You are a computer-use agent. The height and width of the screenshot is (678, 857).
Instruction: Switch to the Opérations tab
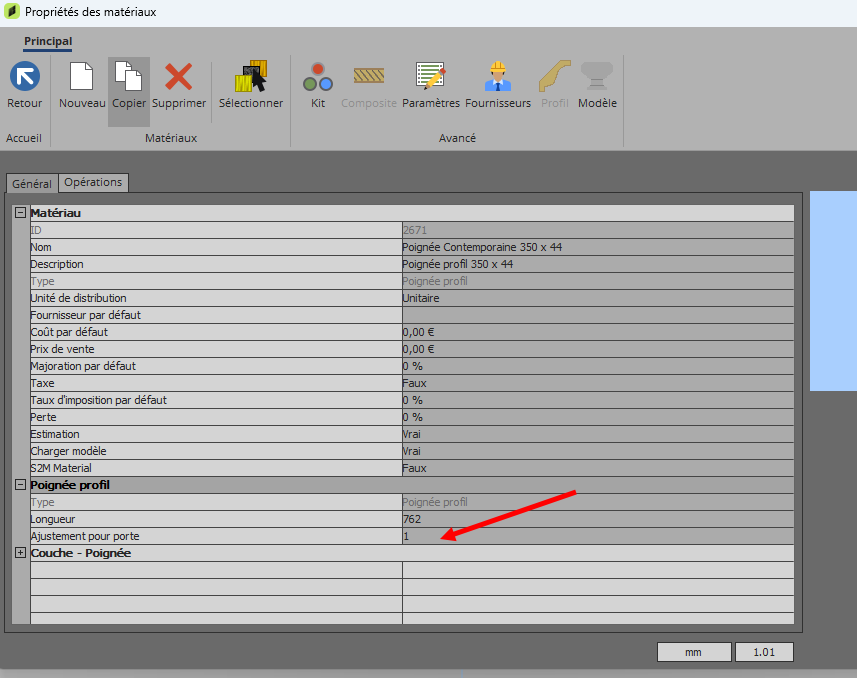tap(93, 182)
